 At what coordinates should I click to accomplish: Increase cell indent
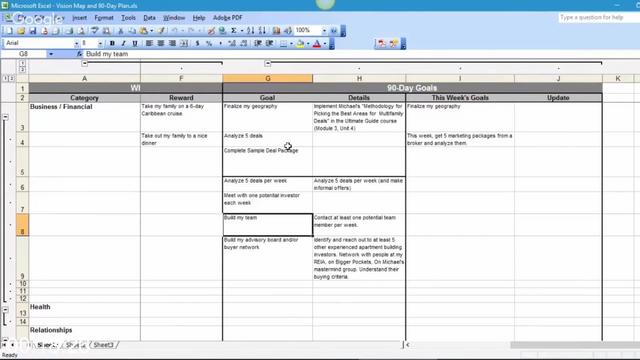click(269, 43)
